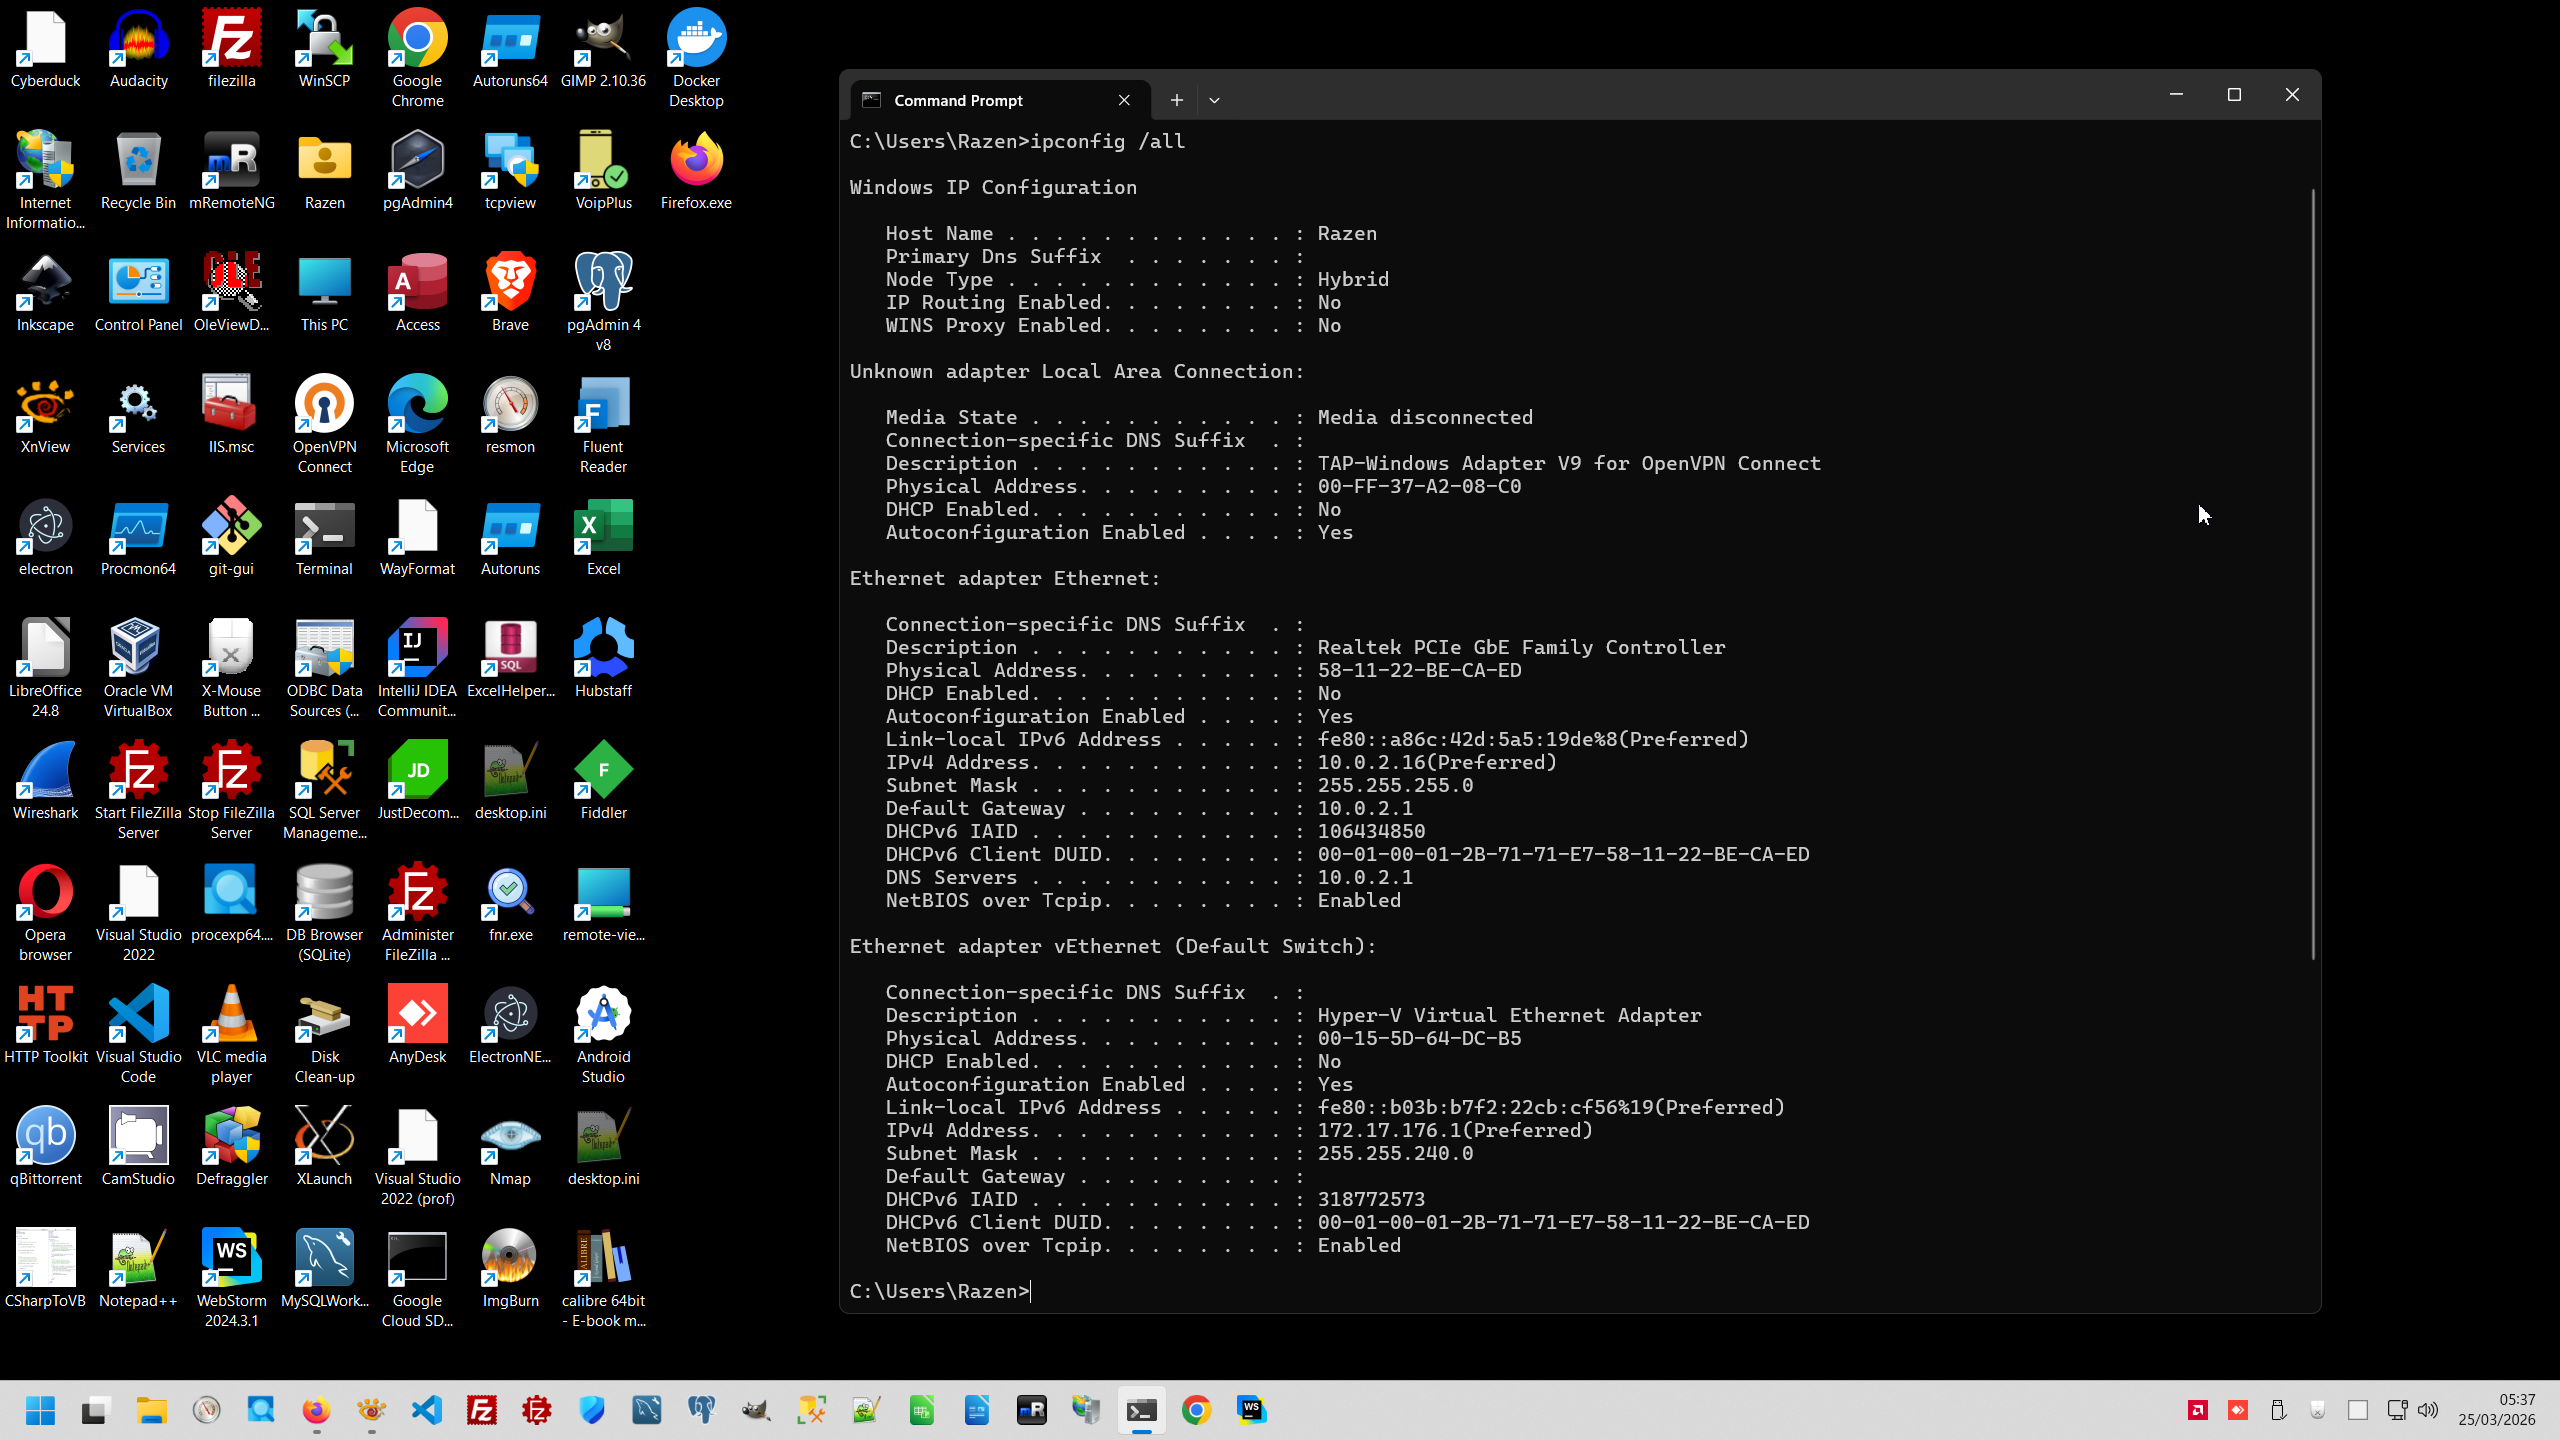2560x1440 pixels.
Task: Open the Wireshark desktop icon
Action: [x=45, y=771]
